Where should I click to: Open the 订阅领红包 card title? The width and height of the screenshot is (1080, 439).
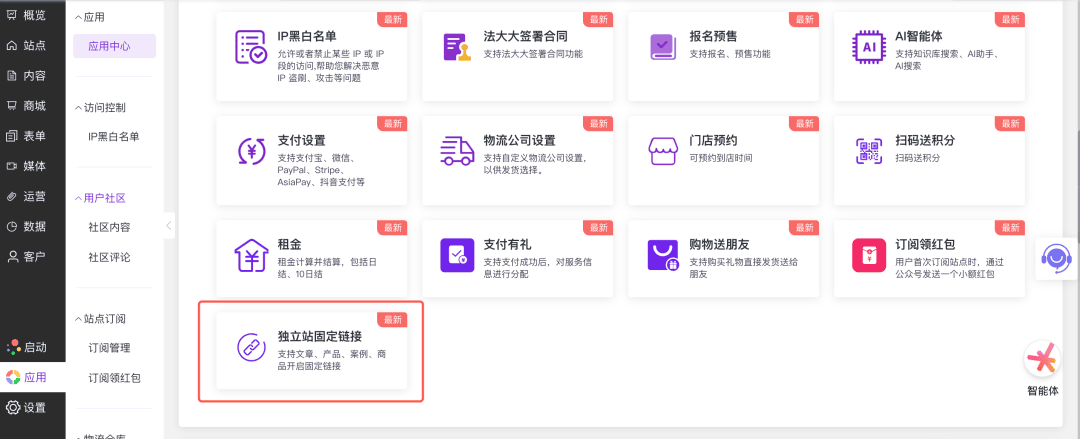[925, 245]
